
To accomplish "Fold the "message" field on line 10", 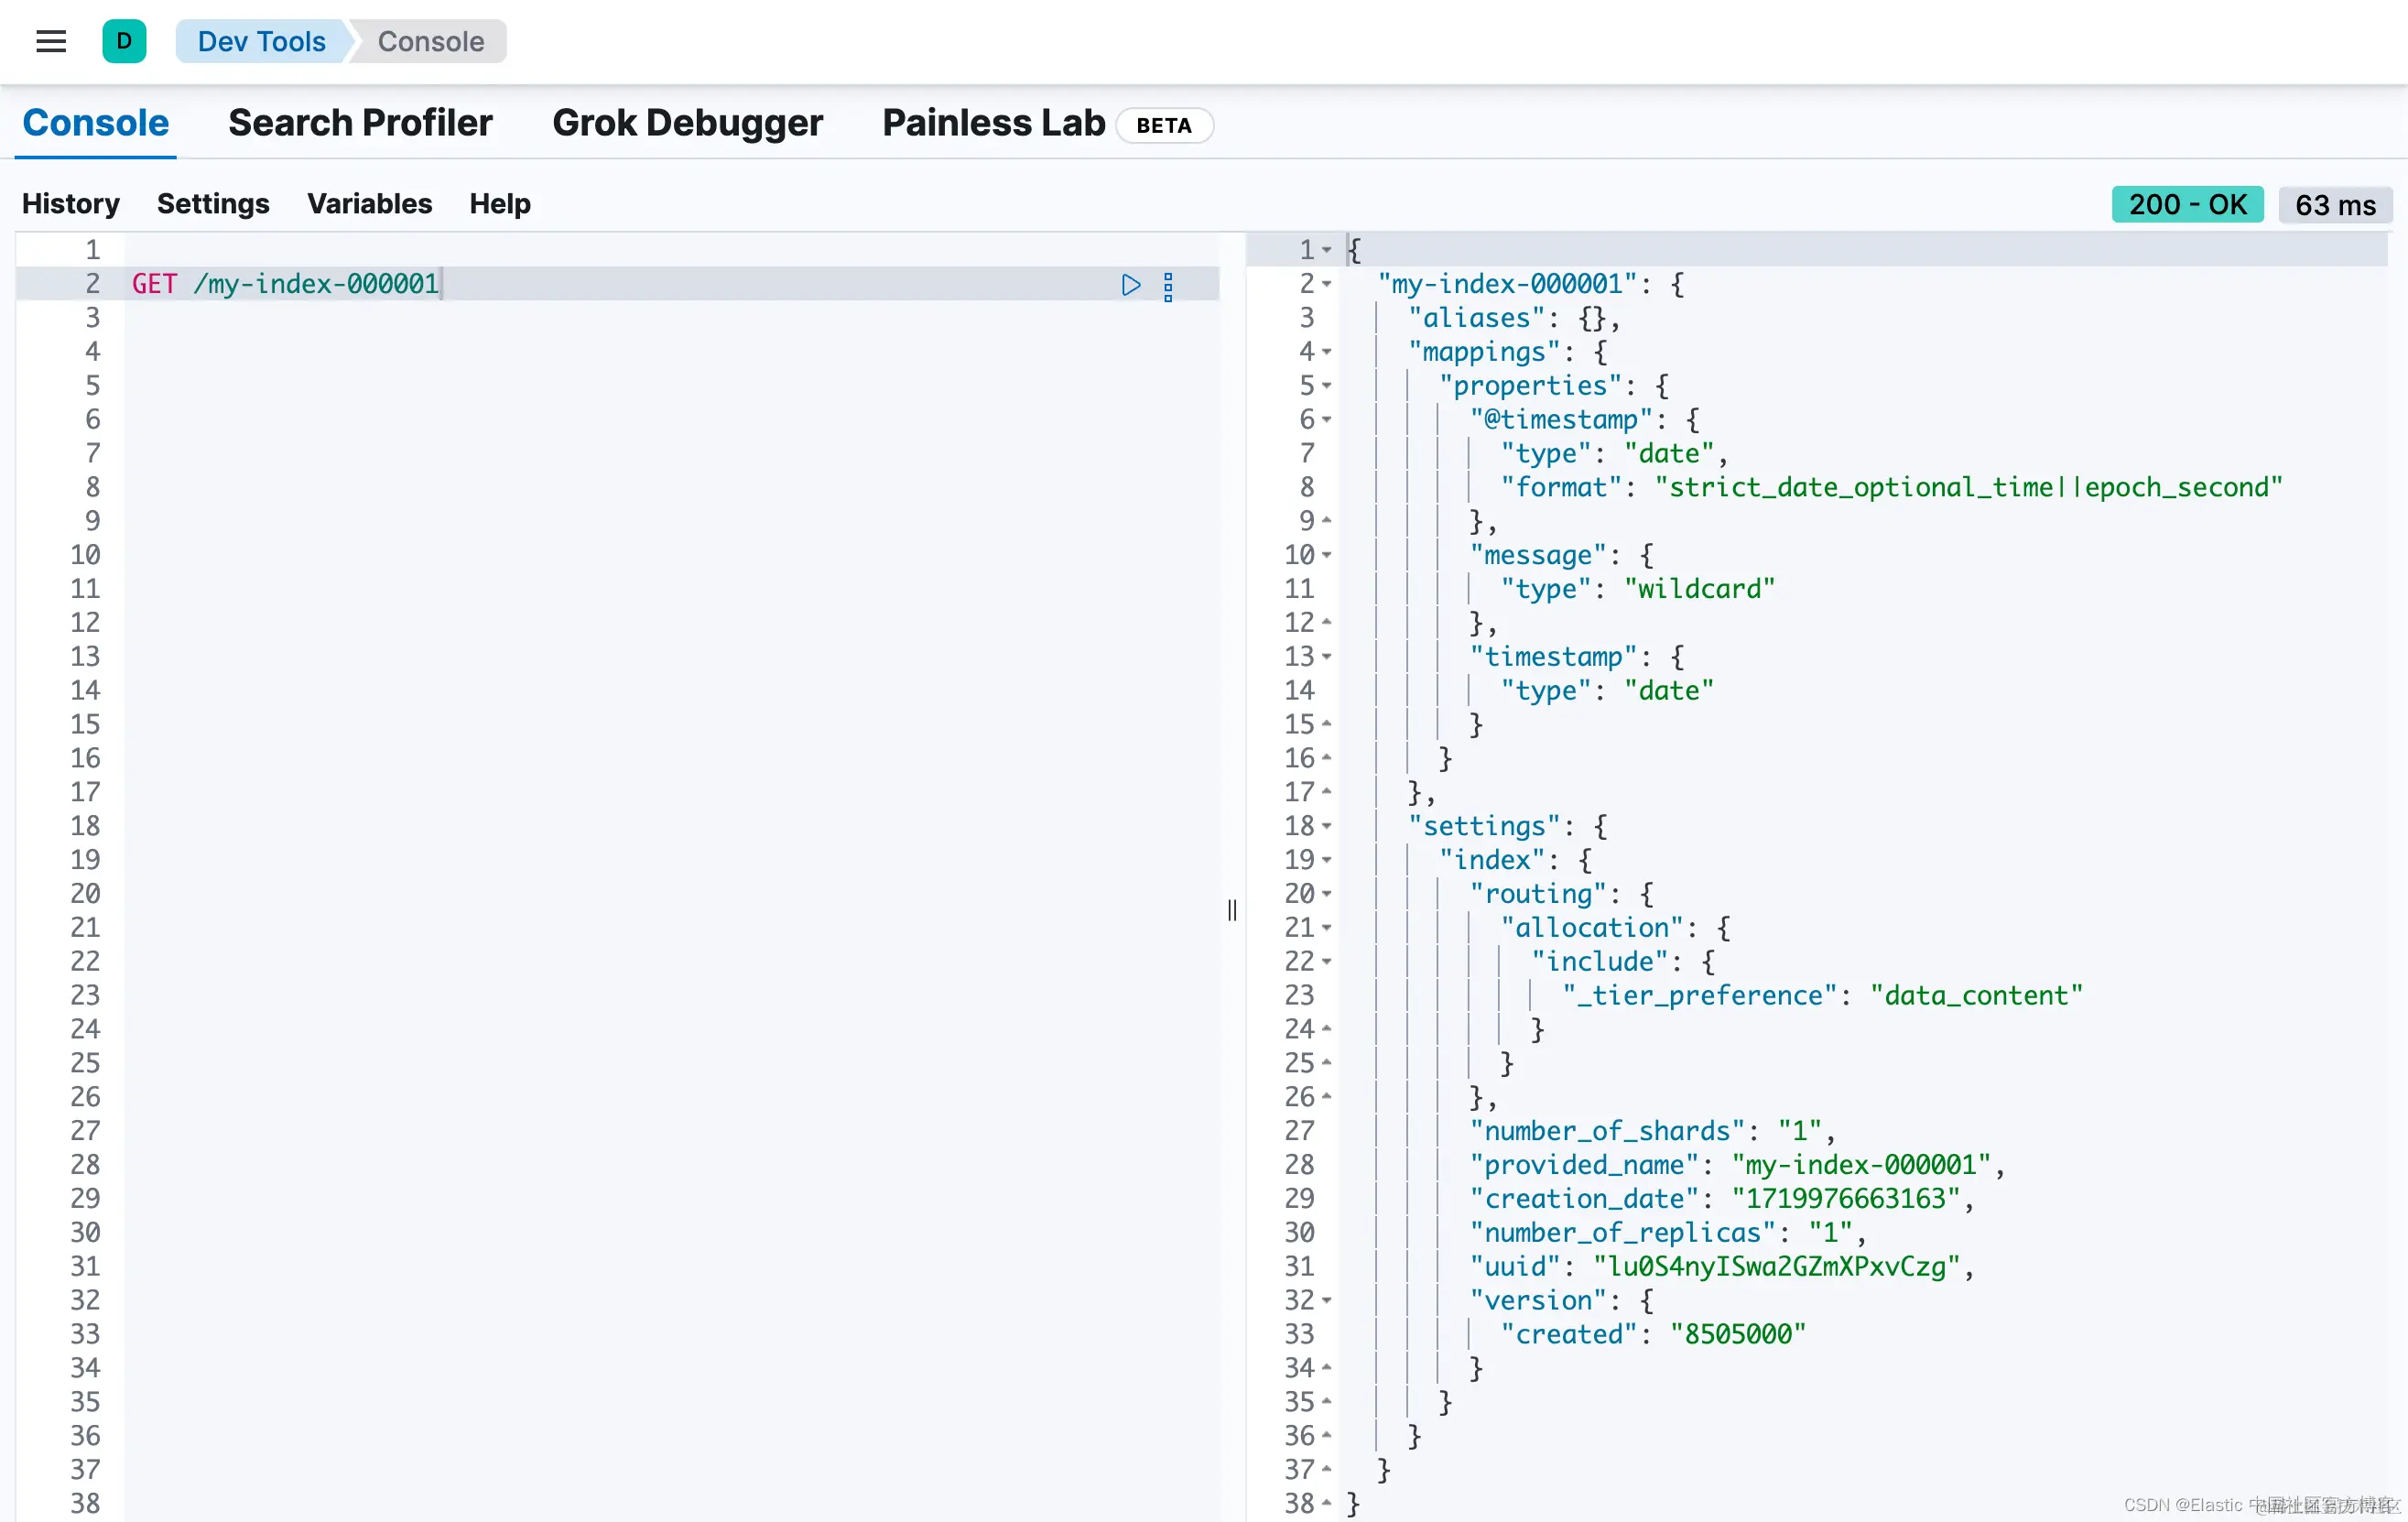I will (x=1327, y=555).
